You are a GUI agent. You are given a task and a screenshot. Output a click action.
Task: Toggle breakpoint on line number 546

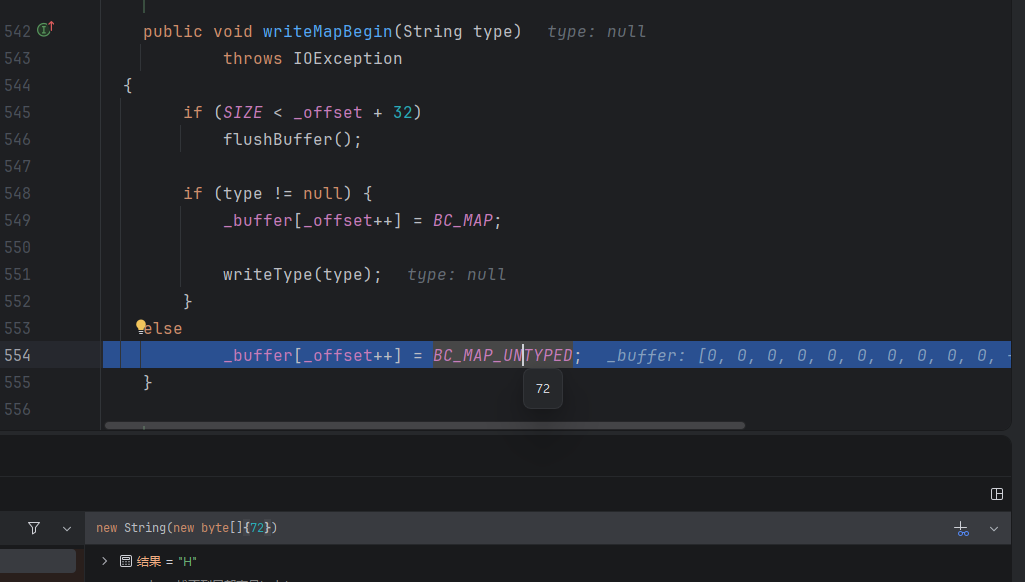17,139
